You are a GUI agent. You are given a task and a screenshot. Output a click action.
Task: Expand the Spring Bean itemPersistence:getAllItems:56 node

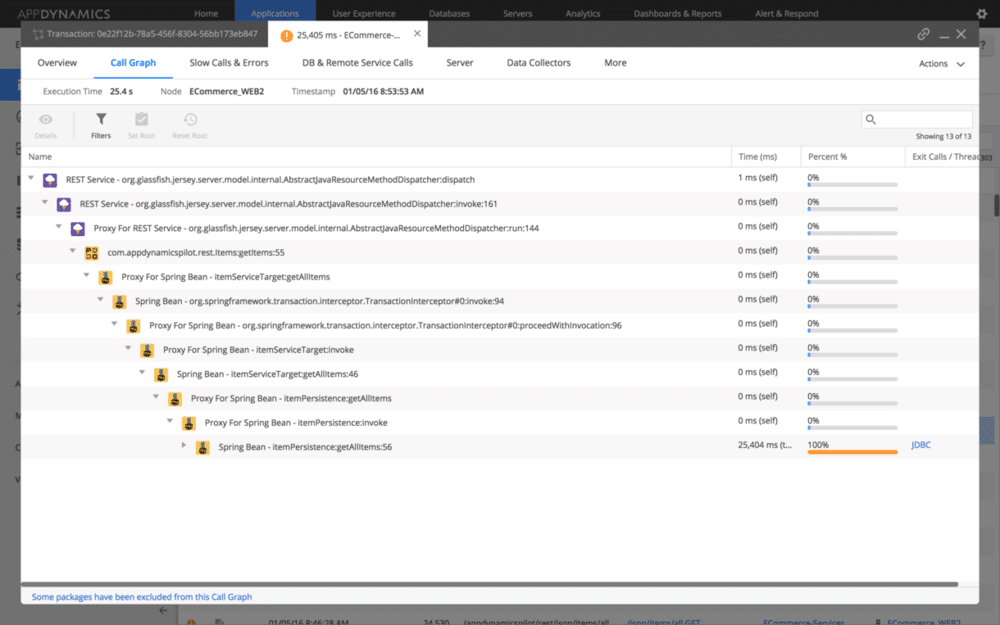184,445
